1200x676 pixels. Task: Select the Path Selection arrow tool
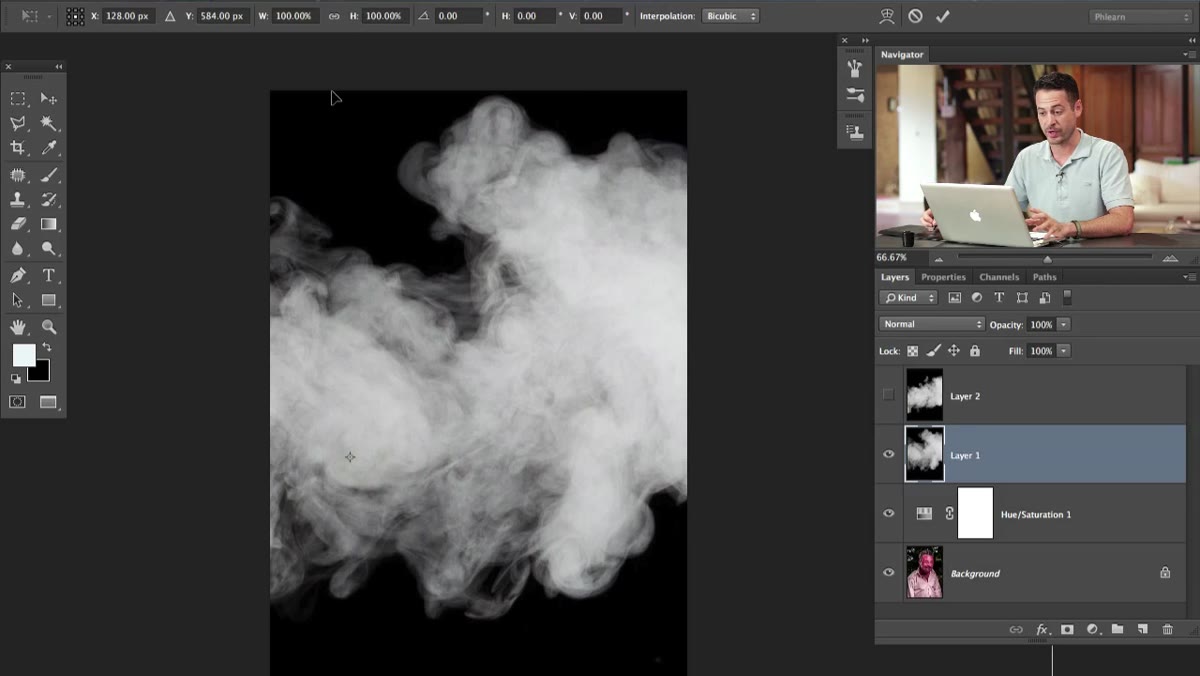pos(18,300)
